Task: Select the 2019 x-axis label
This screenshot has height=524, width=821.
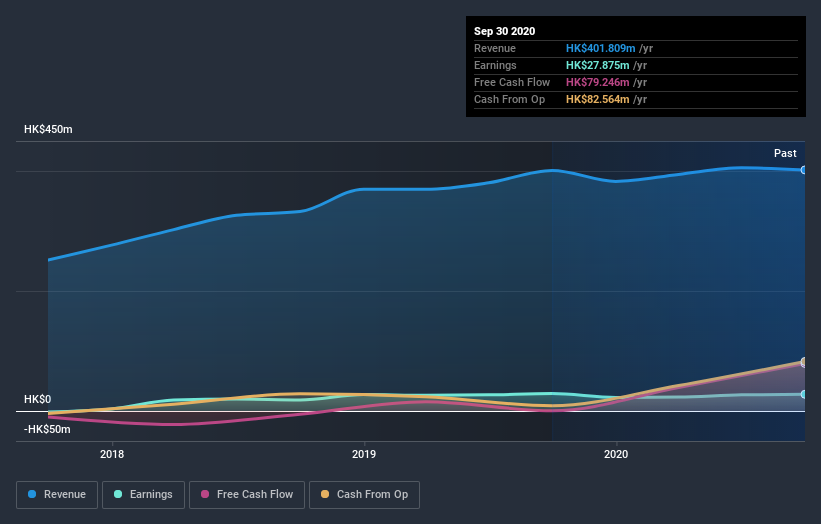Action: (x=364, y=454)
